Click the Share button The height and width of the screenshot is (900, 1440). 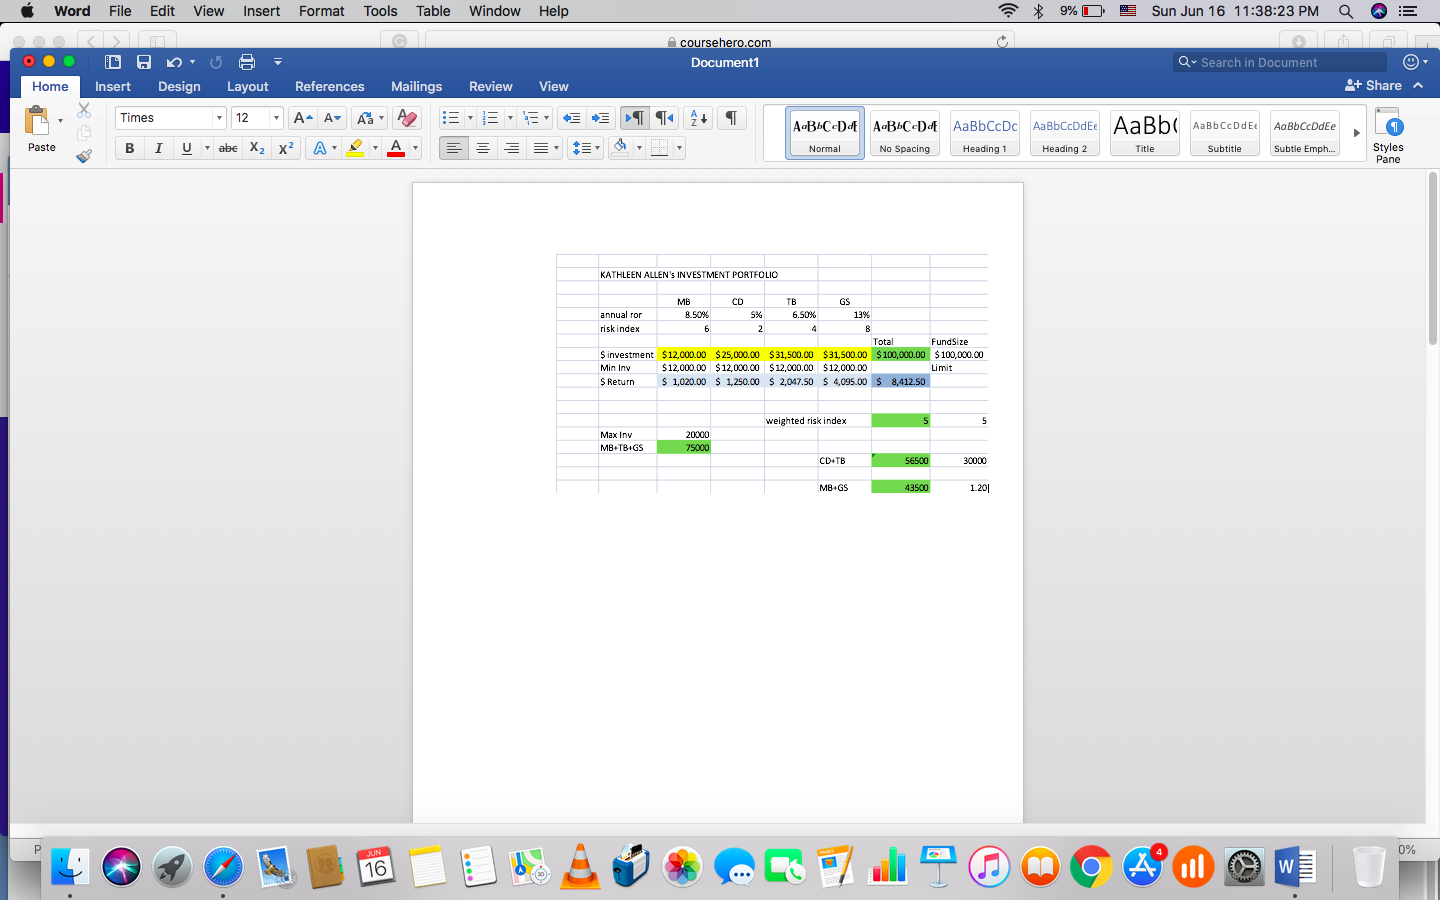[x=1373, y=86]
